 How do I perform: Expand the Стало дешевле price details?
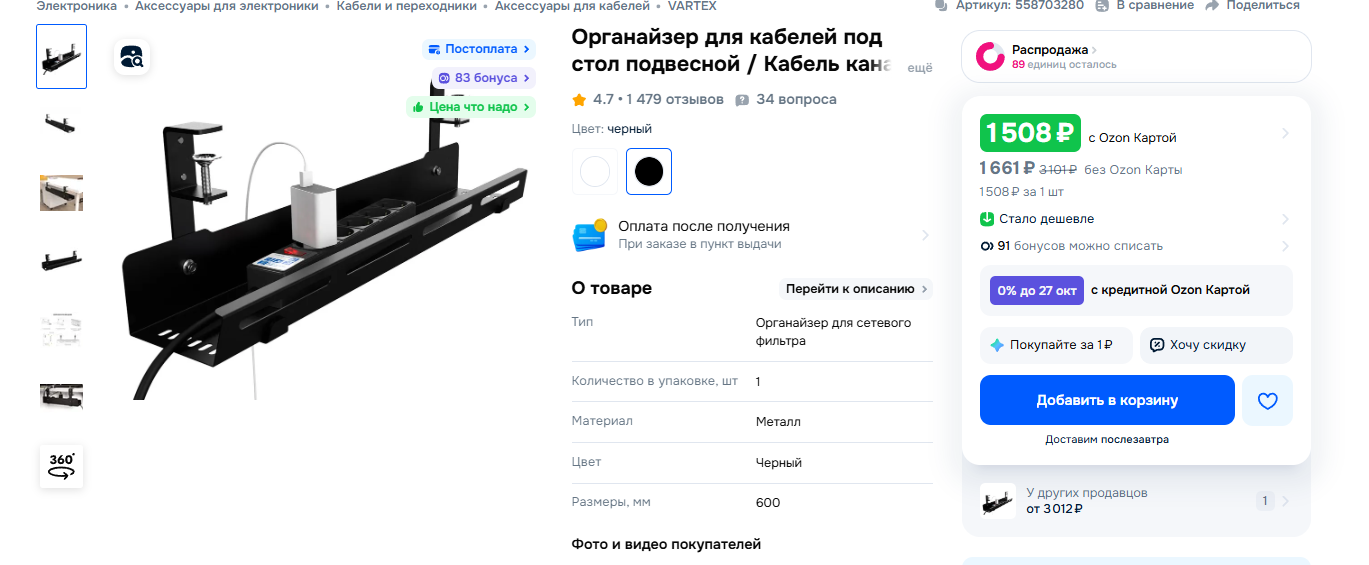[1136, 219]
